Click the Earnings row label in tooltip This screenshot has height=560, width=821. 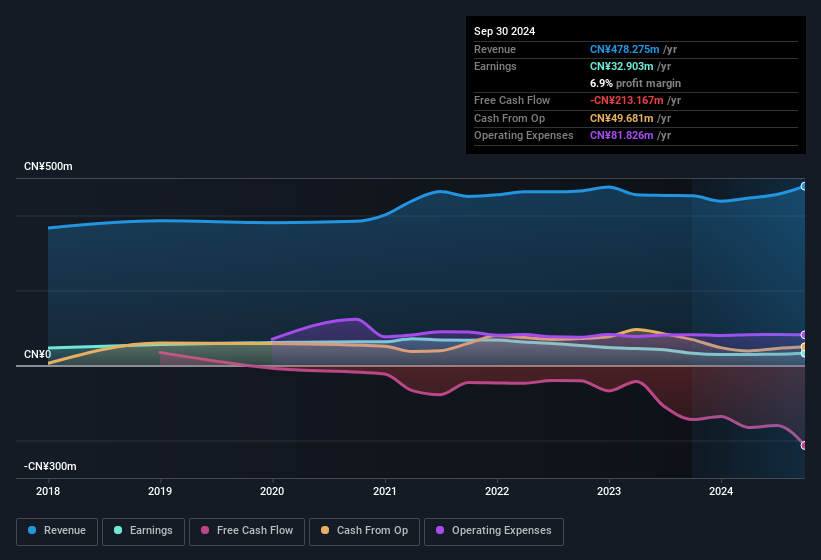[495, 66]
